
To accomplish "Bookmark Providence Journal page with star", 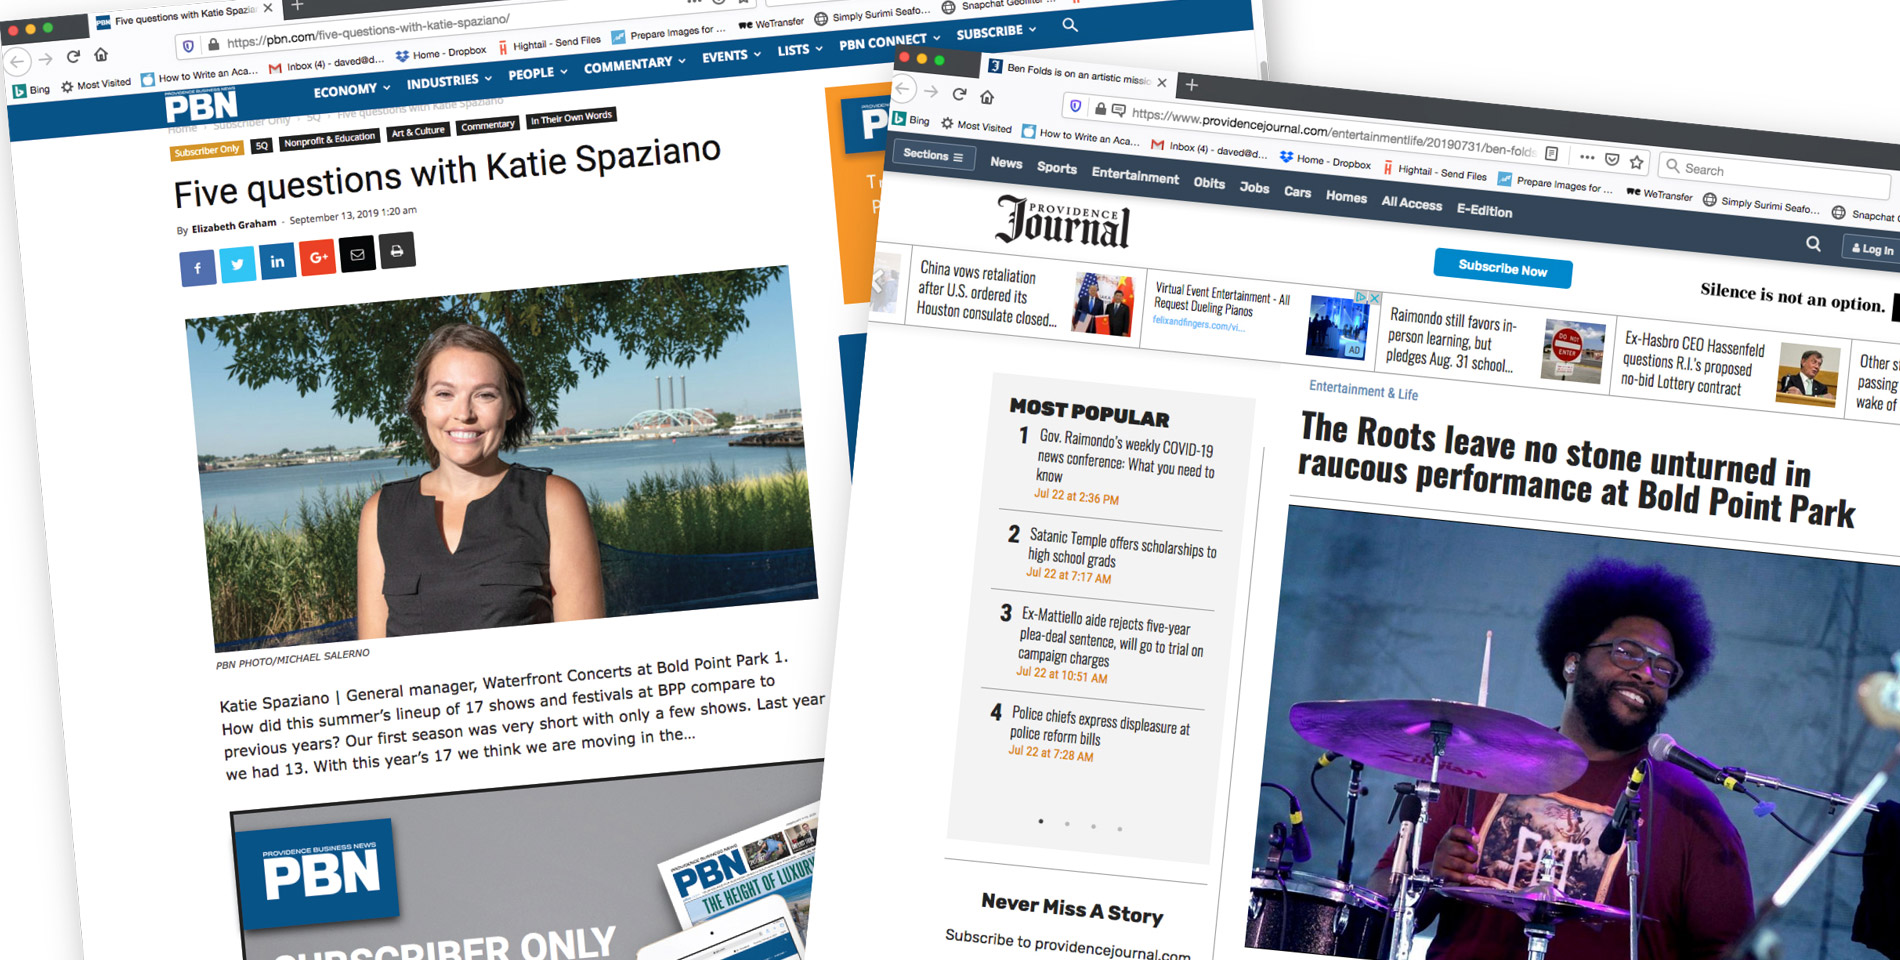I will tap(1637, 161).
